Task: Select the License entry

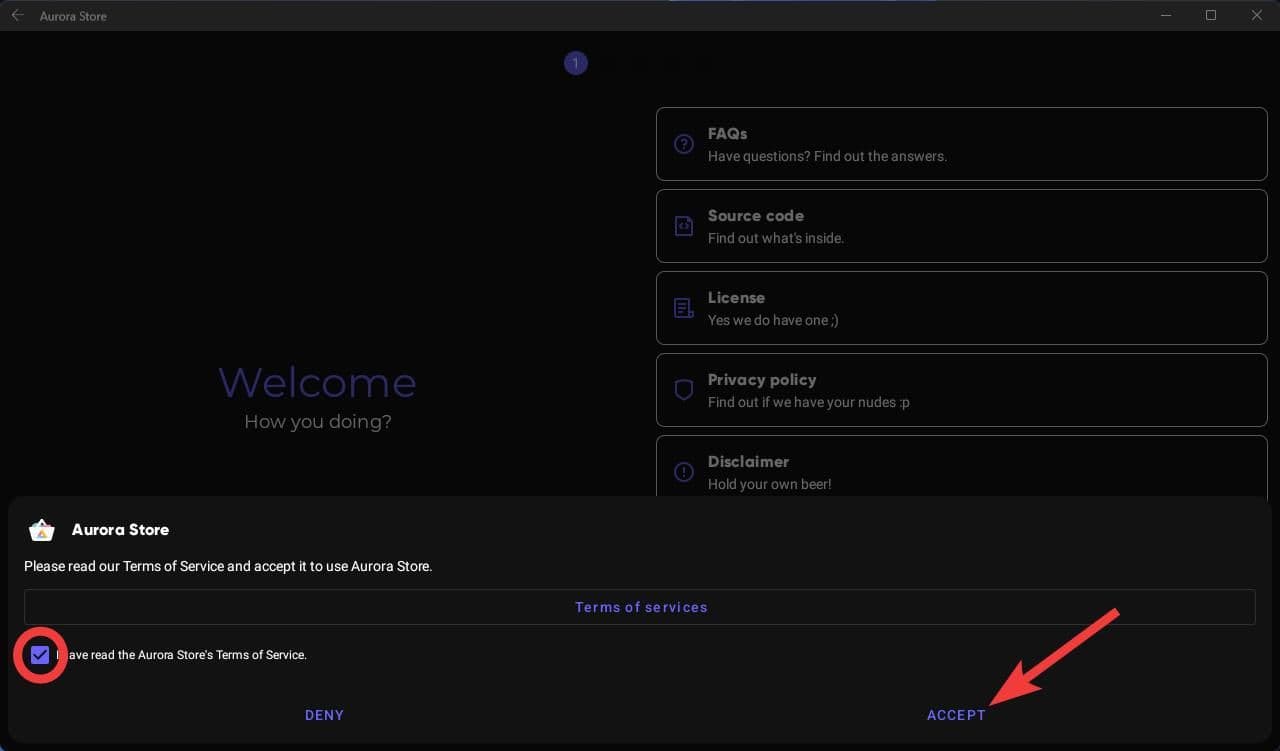Action: (960, 308)
